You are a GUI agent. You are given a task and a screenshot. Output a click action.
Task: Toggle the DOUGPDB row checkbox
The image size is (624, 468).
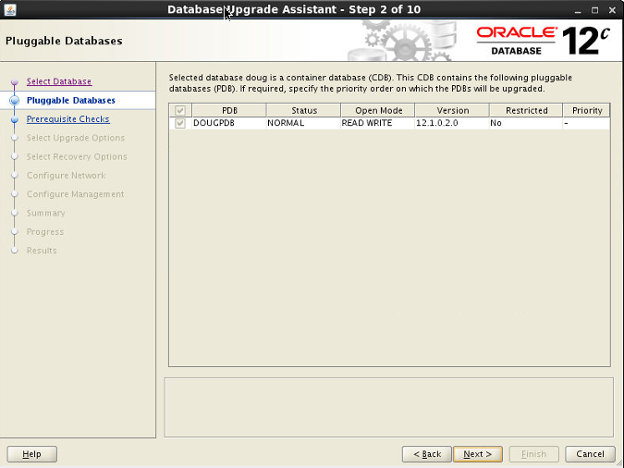click(180, 123)
